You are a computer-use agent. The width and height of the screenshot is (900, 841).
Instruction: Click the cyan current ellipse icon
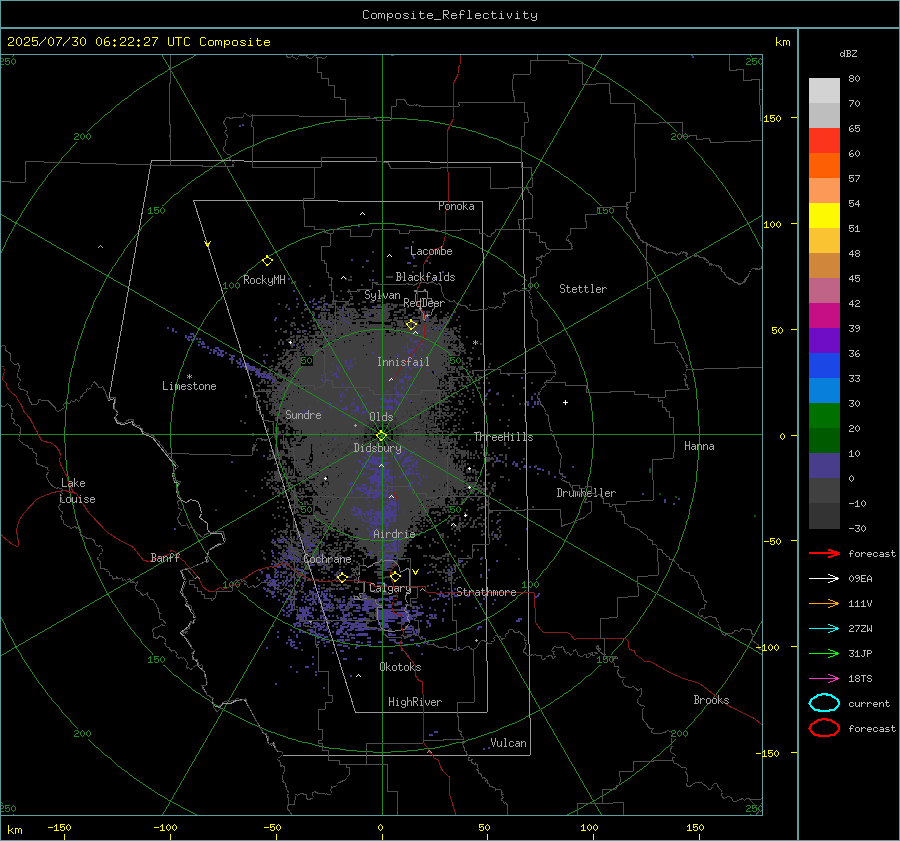pyautogui.click(x=824, y=703)
